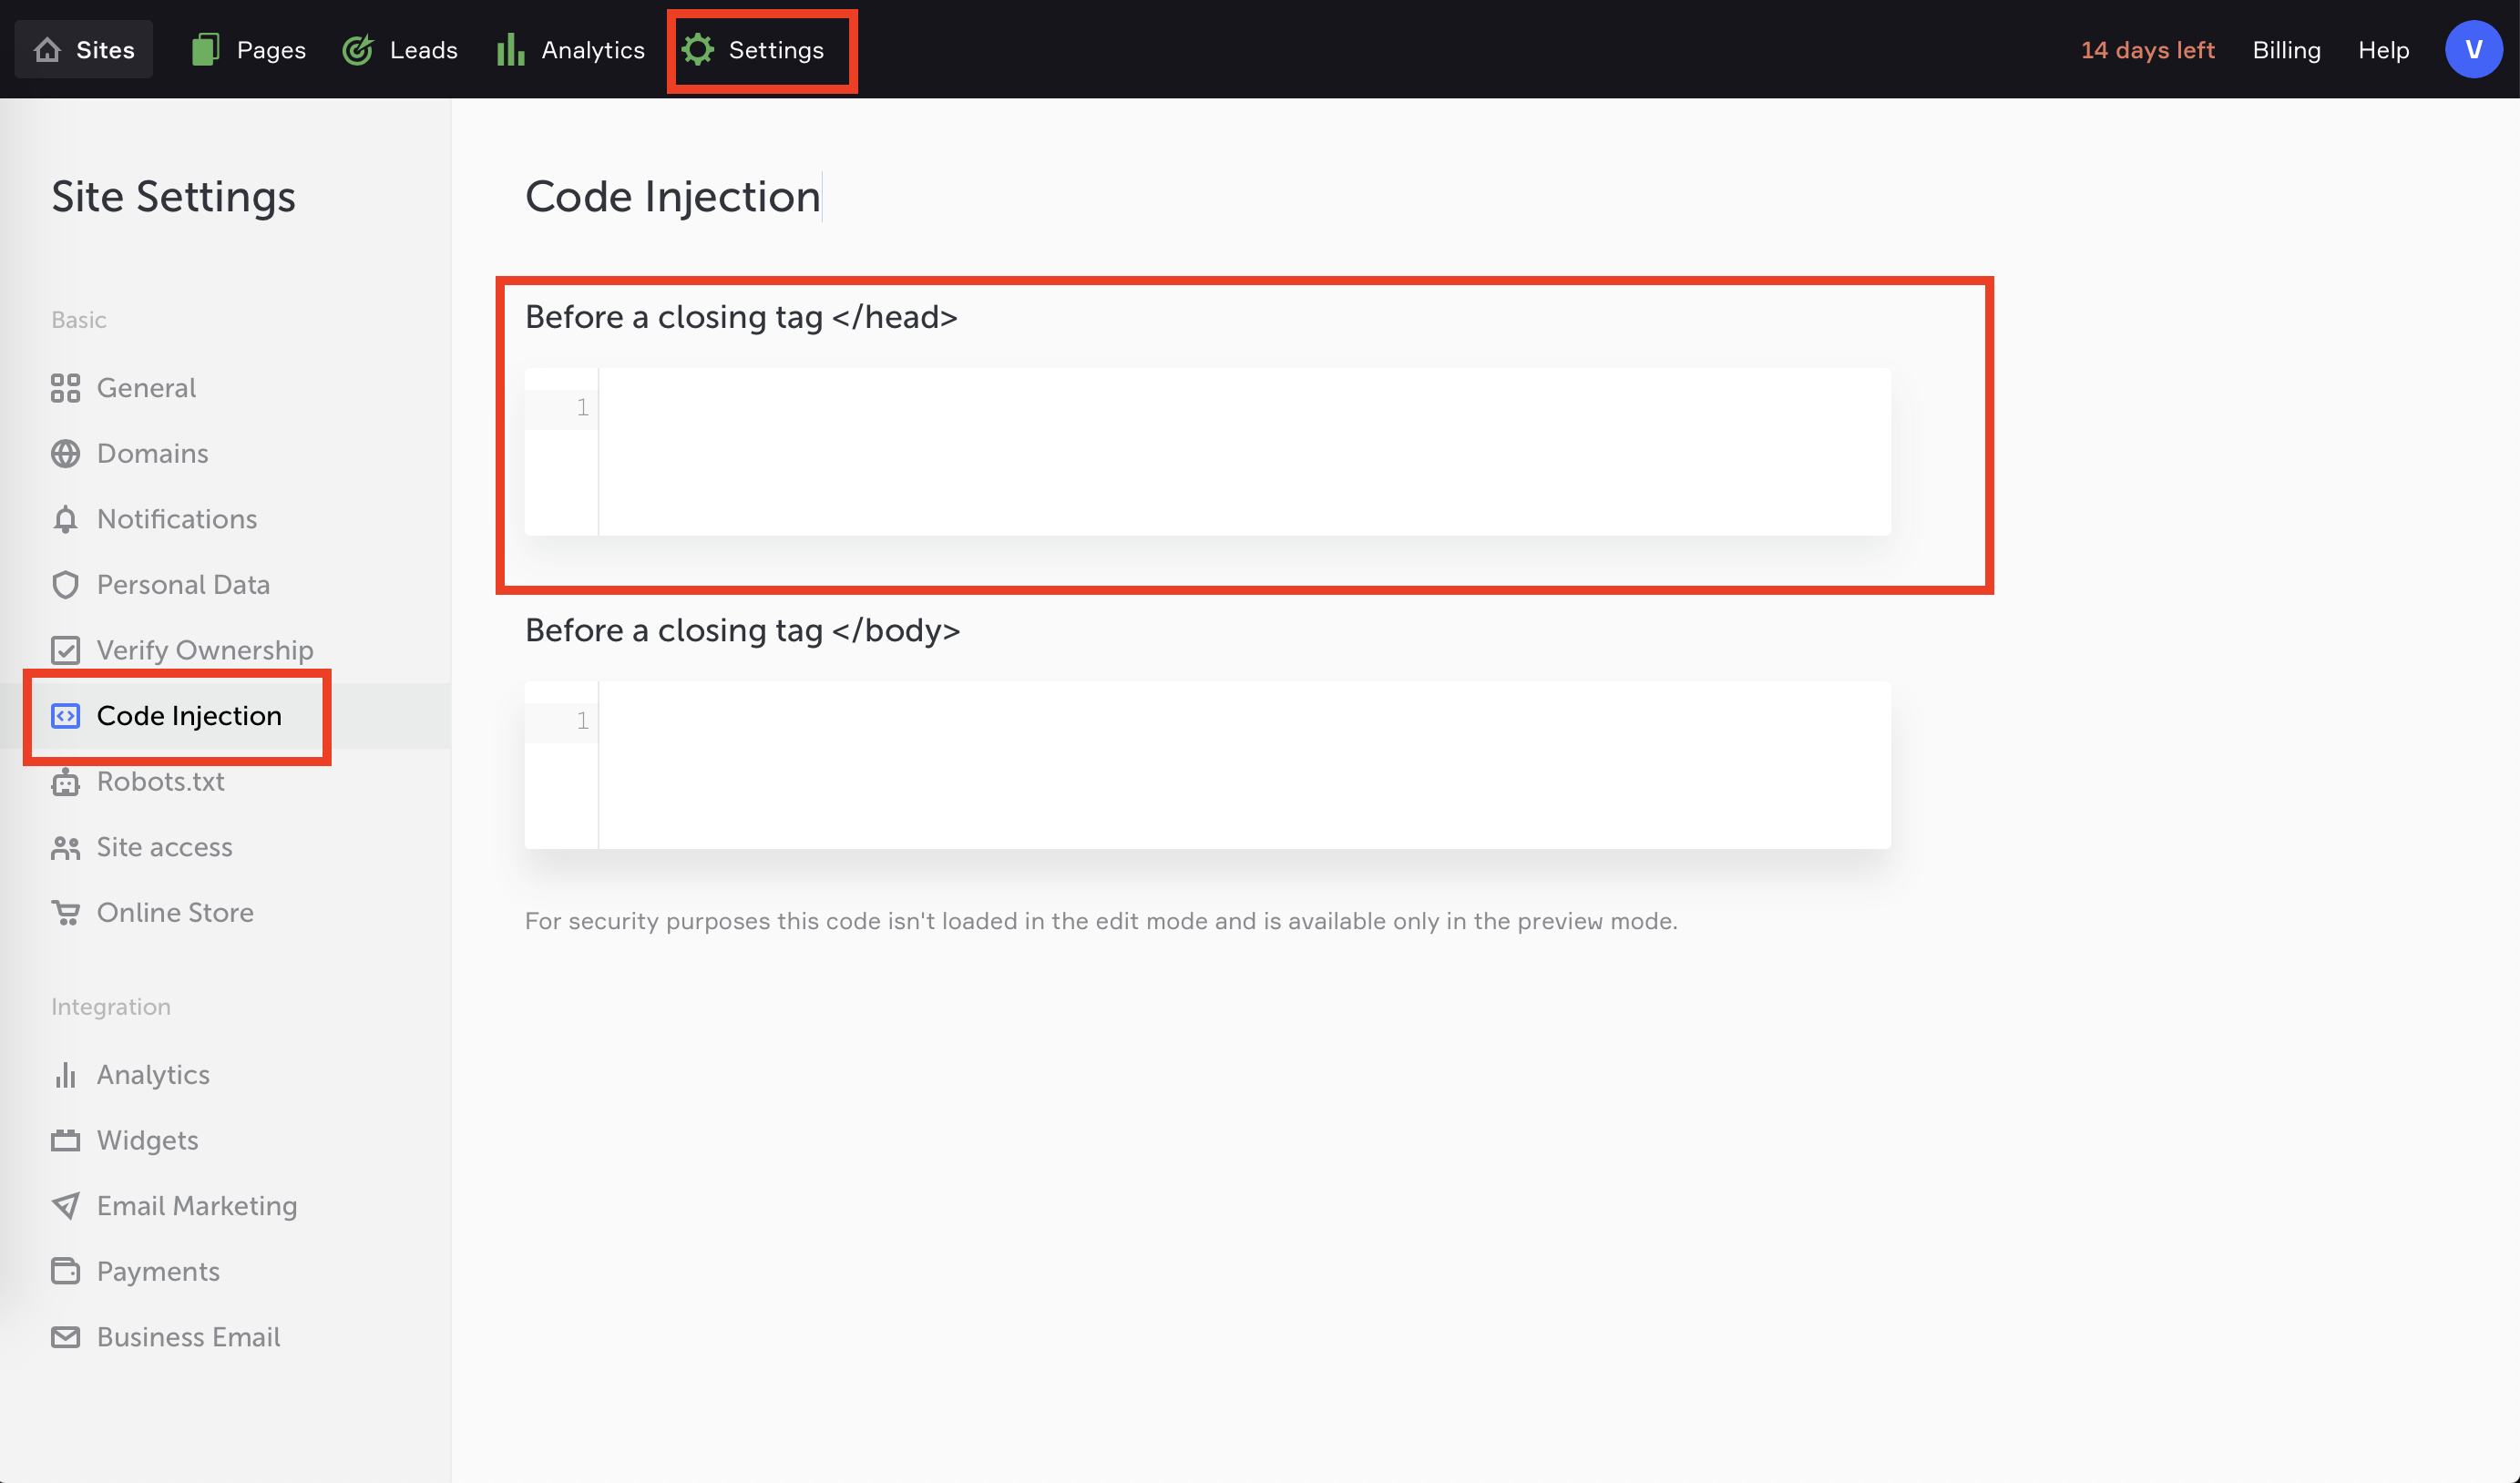Click the green Pages icon
Image resolution: width=2520 pixels, height=1483 pixels.
pyautogui.click(x=205, y=49)
